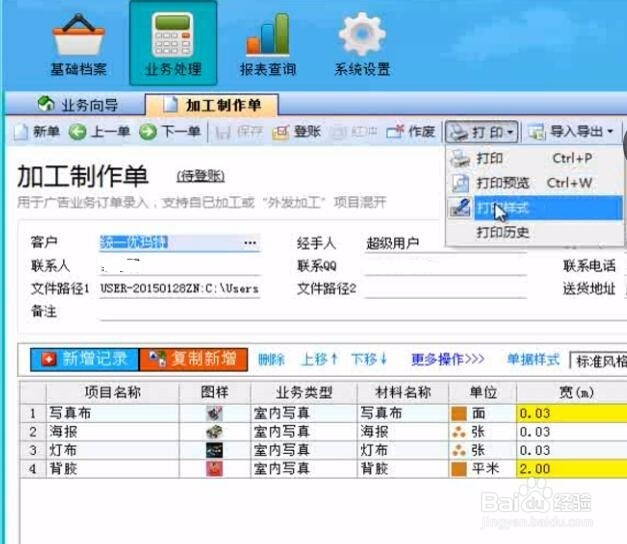
Task: Open 报表查询 bar chart module
Action: [x=268, y=44]
